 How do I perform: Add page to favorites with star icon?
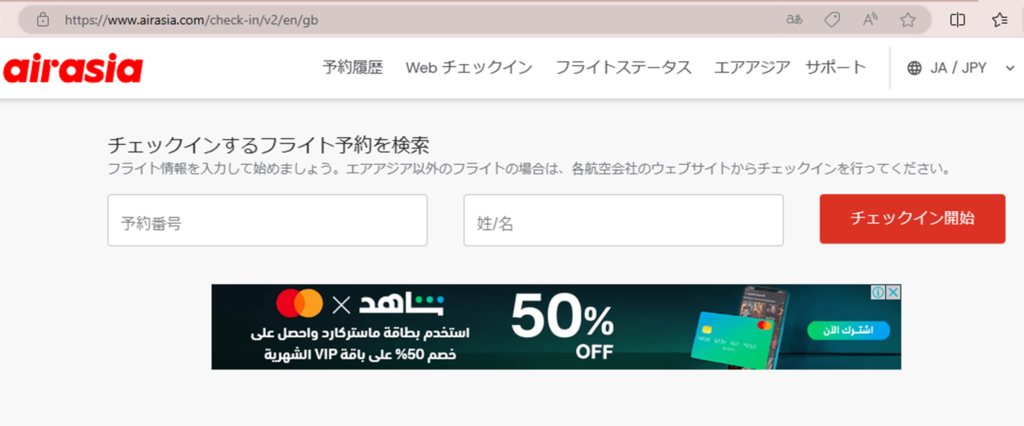(907, 20)
